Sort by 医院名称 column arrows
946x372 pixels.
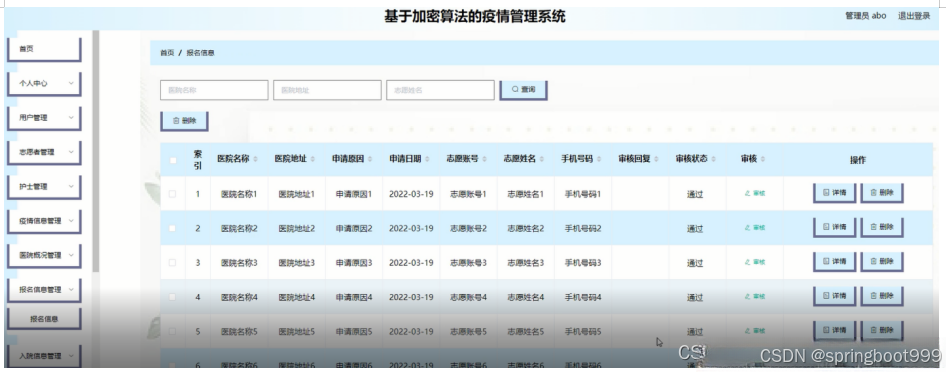point(255,159)
